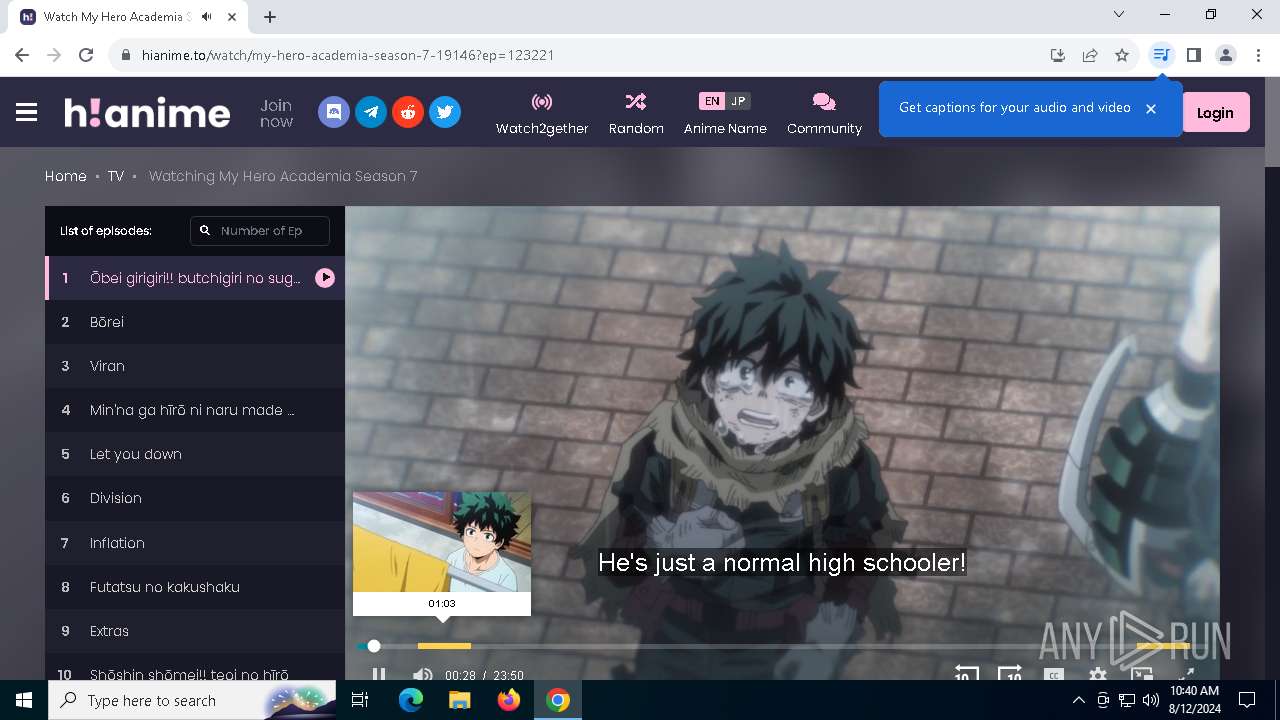Viewport: 1280px width, 720px height.
Task: Open the Chrome three-dot menu
Action: click(1258, 55)
